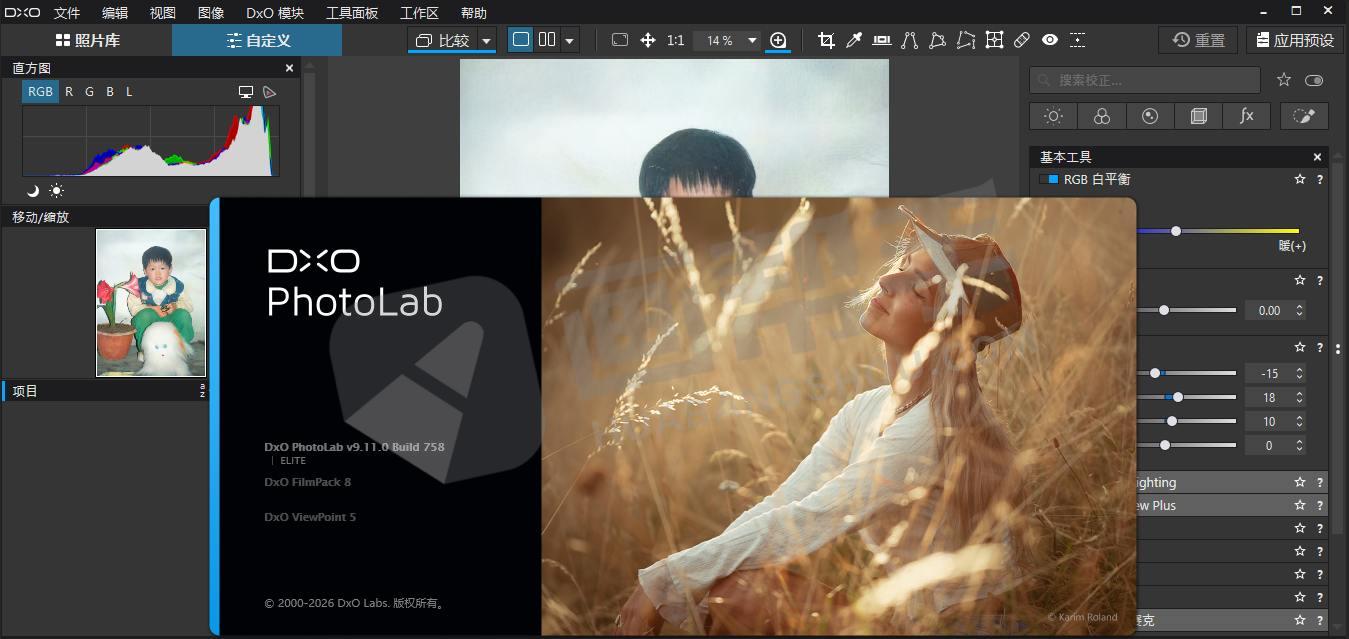Select the repair retouch tool
This screenshot has height=639, width=1349.
coord(1021,40)
